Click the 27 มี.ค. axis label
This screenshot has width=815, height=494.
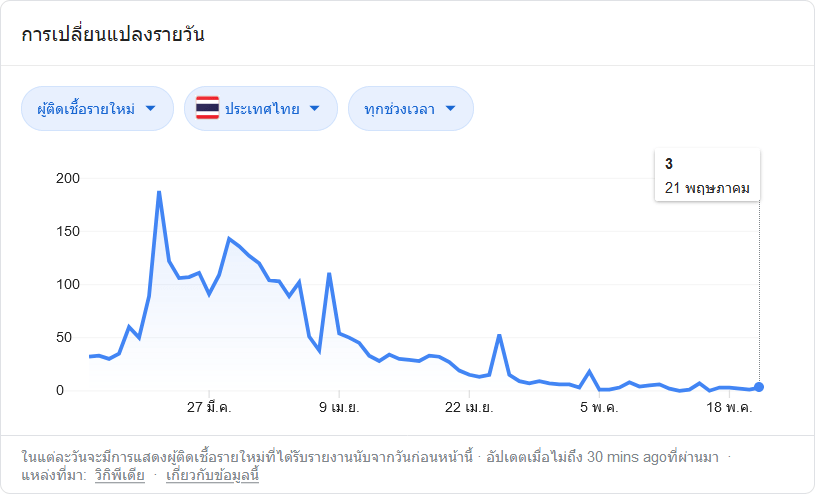click(x=209, y=407)
